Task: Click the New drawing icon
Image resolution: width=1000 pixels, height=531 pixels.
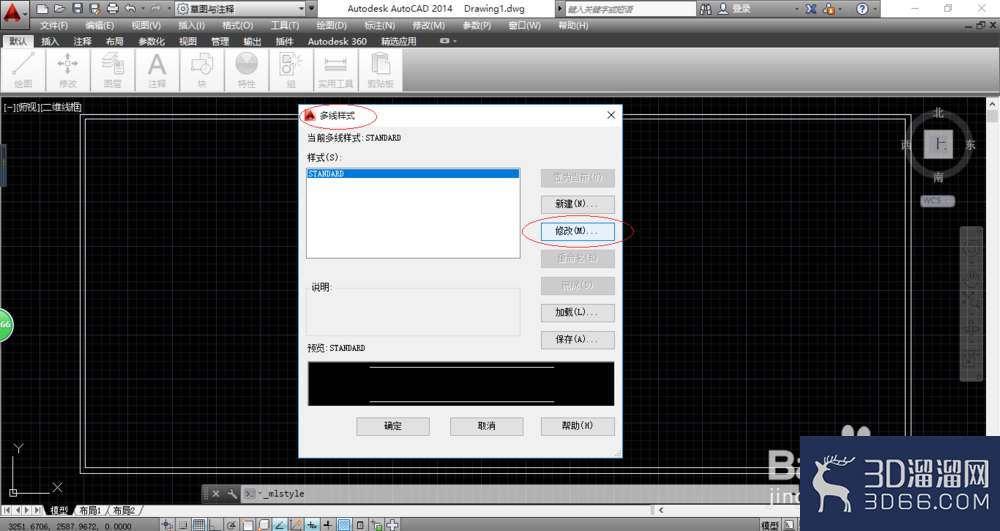Action: click(42, 9)
